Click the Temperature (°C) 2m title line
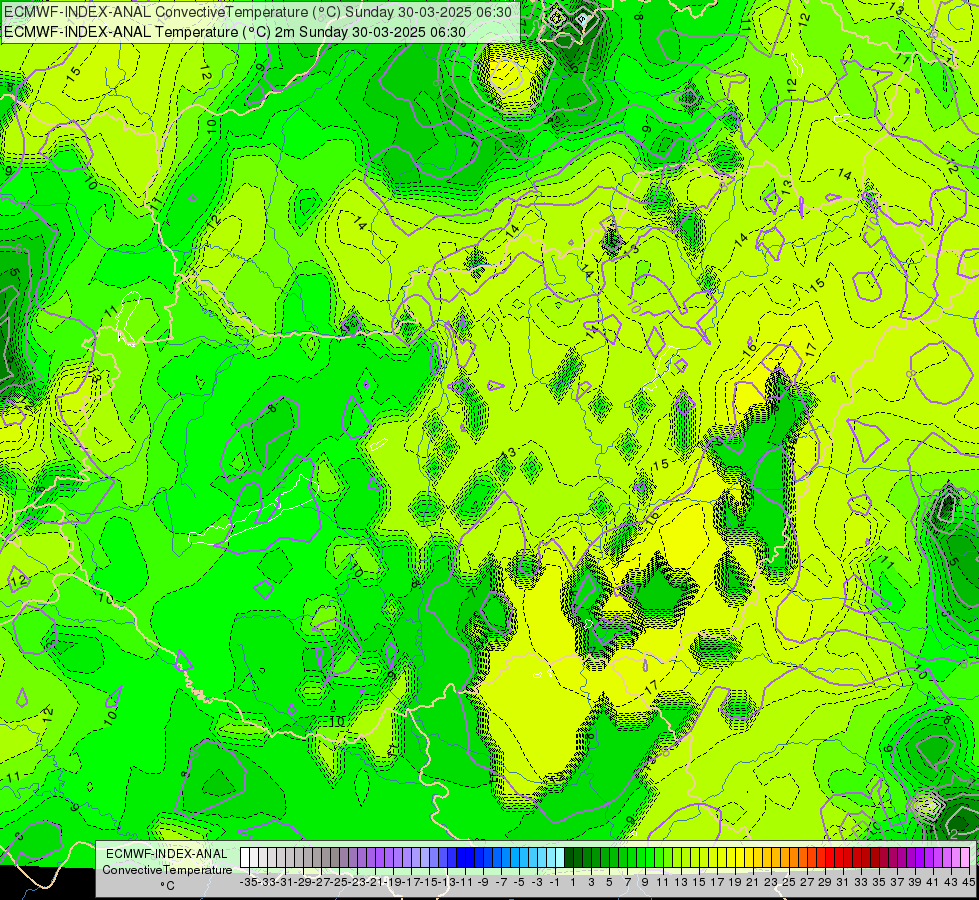Screen dimensions: 979x900 point(234,32)
